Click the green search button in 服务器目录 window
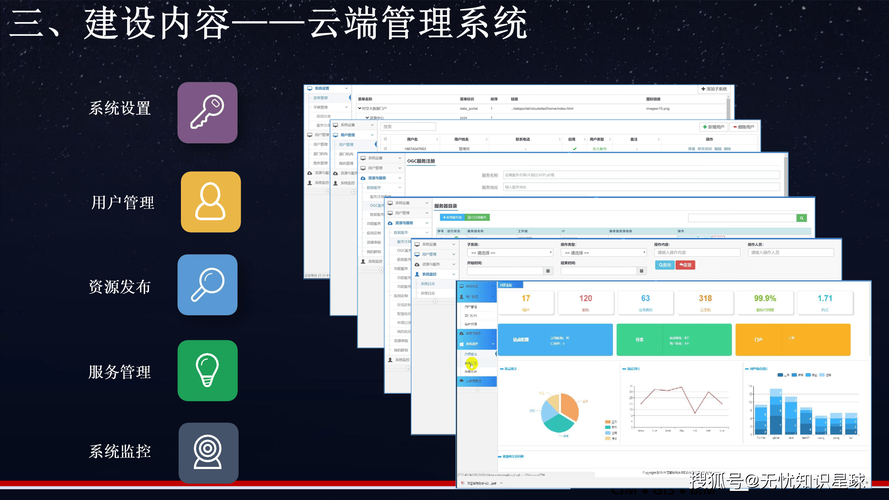The height and width of the screenshot is (500, 889). point(802,218)
